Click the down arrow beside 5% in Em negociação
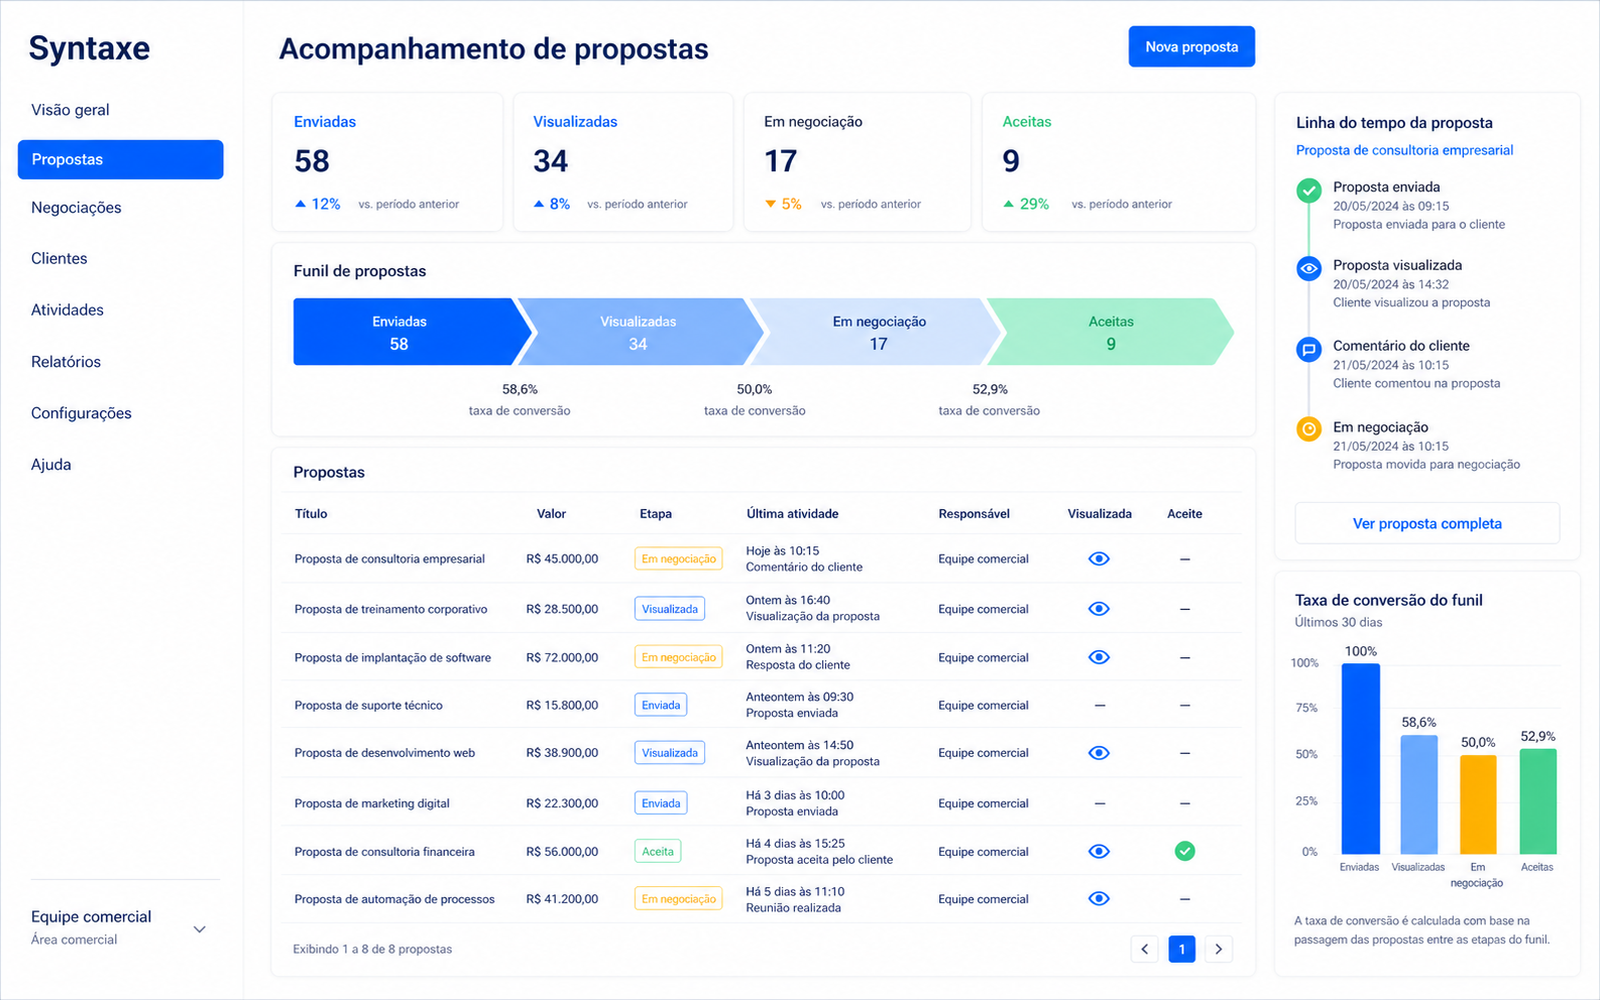 tap(770, 204)
